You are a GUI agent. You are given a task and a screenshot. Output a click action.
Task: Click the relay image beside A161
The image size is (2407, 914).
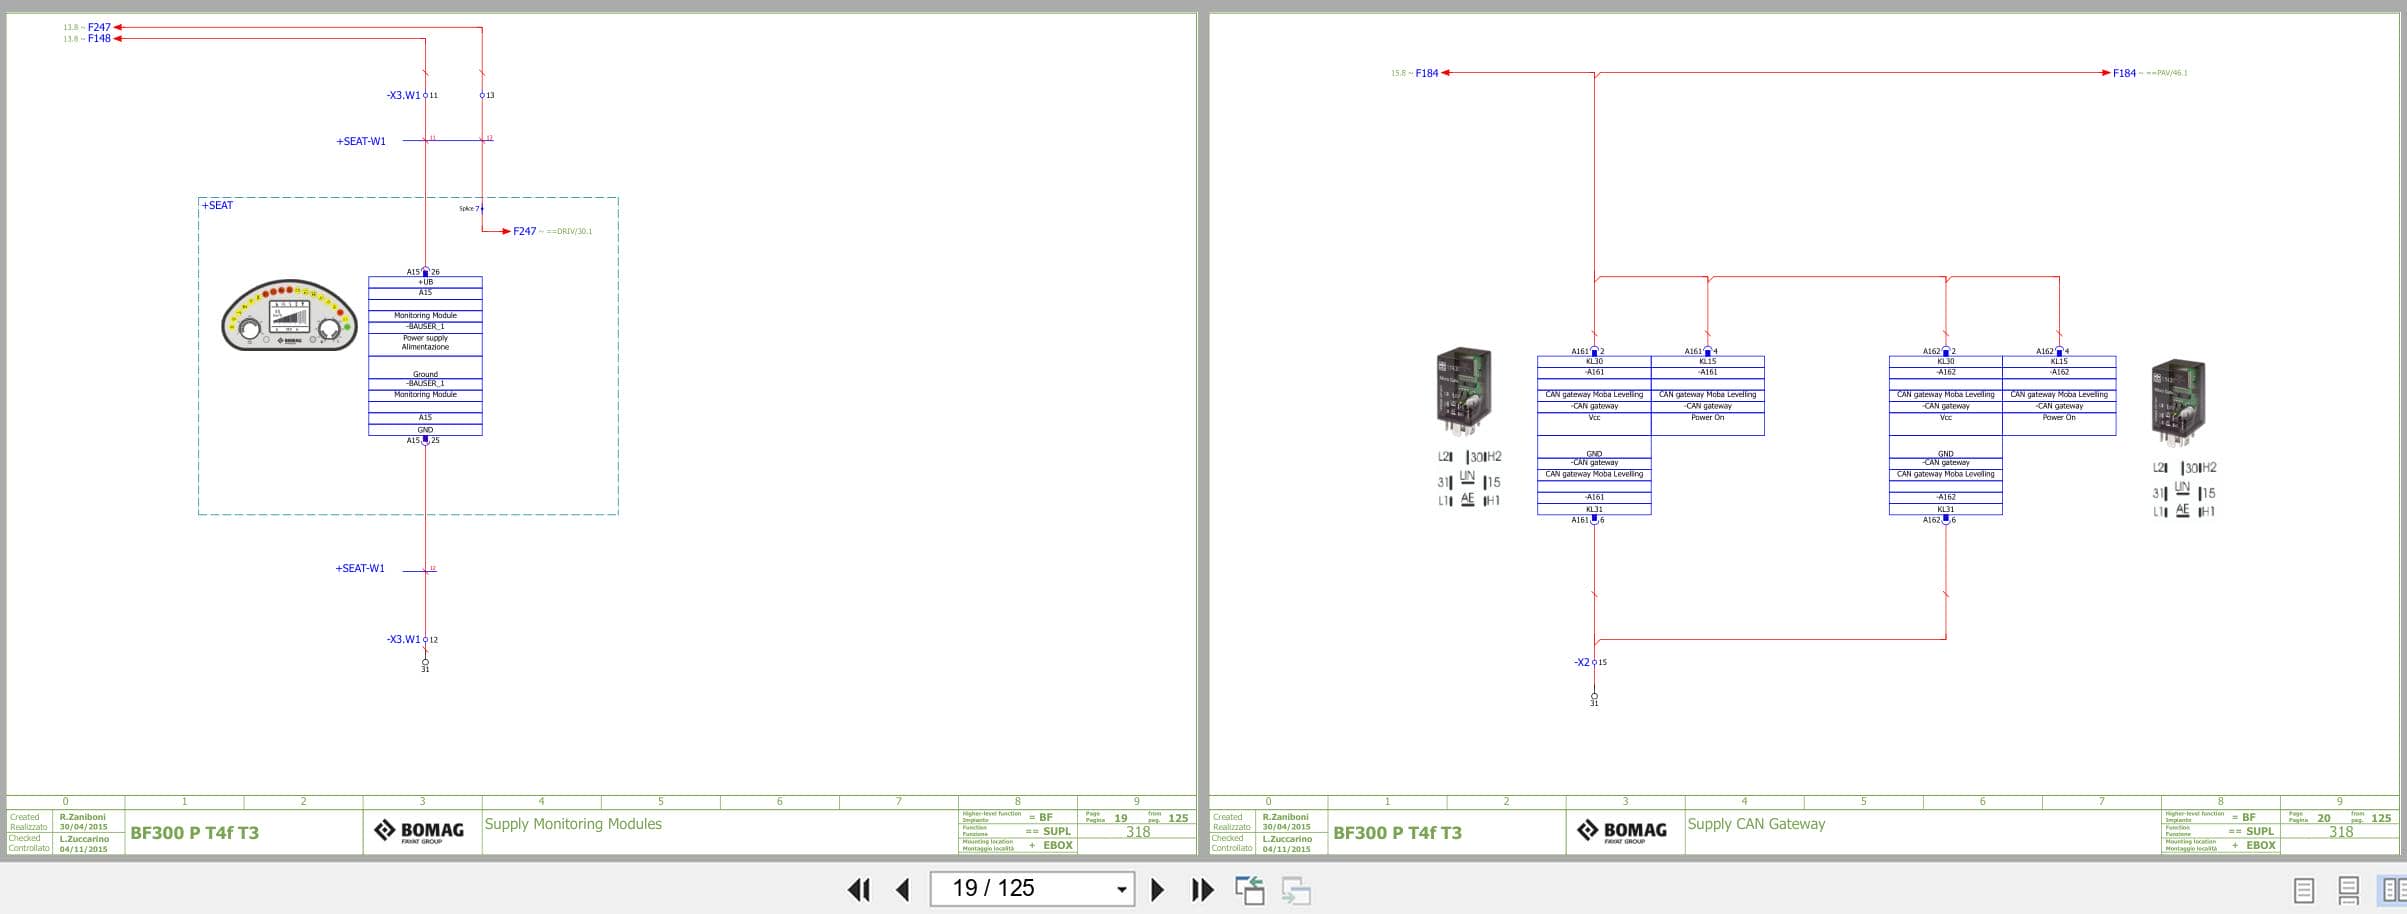coord(1465,392)
